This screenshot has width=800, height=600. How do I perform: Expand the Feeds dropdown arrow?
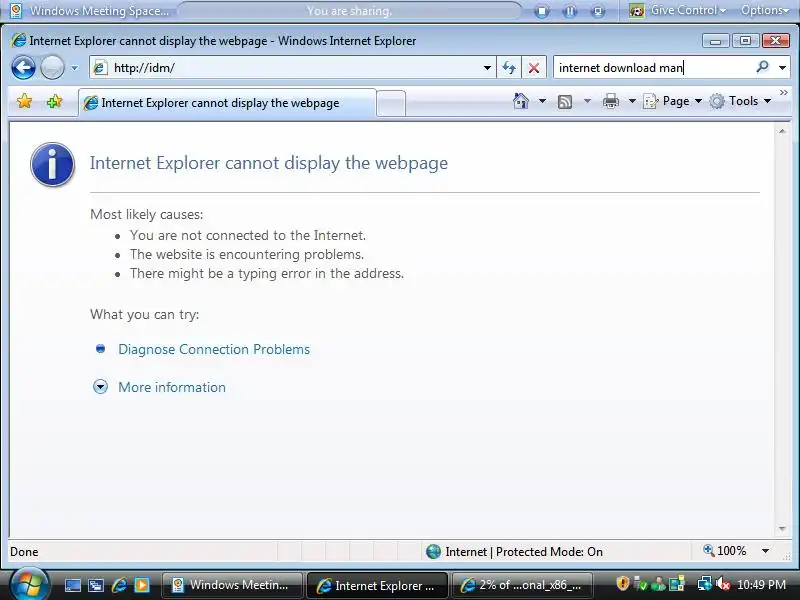[x=587, y=101]
